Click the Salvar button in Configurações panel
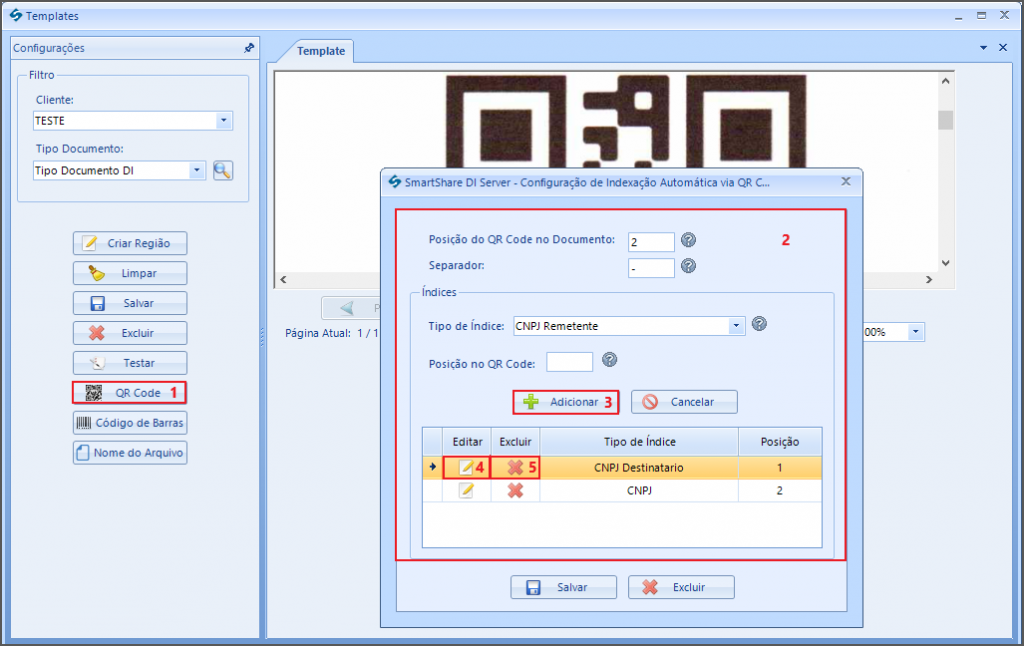 (129, 303)
